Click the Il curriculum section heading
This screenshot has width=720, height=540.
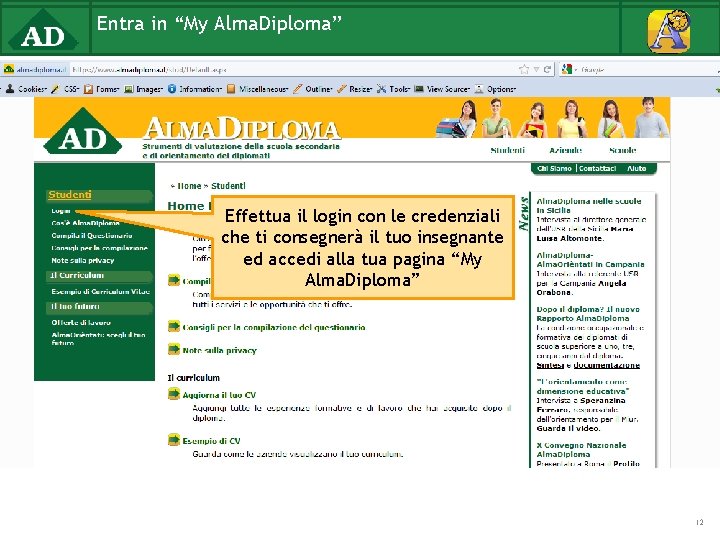pos(193,378)
